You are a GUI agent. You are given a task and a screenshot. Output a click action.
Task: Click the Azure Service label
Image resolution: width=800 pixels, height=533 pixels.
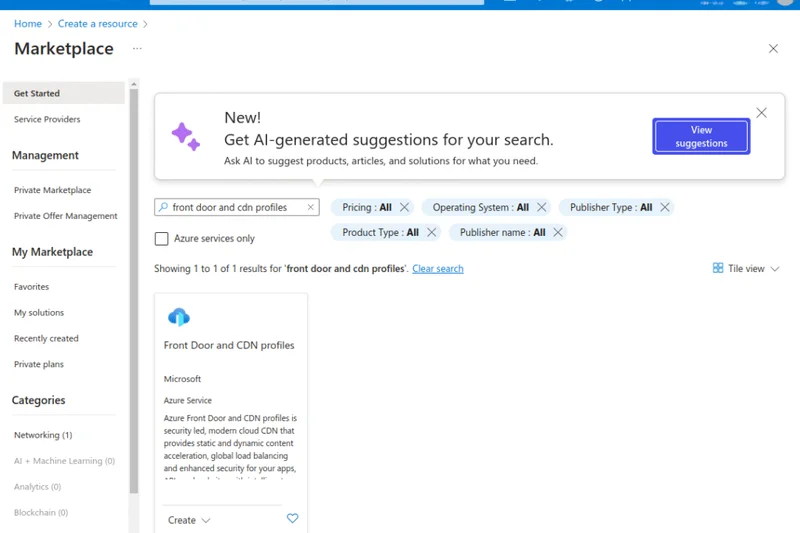[188, 400]
